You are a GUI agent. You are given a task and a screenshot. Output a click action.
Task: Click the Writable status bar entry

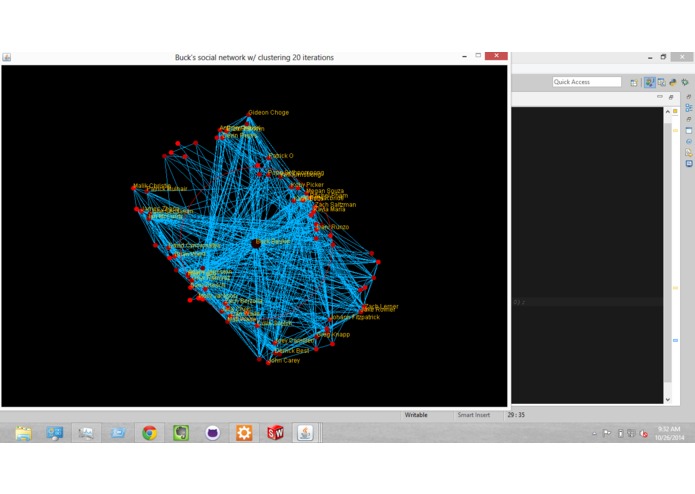(416, 415)
